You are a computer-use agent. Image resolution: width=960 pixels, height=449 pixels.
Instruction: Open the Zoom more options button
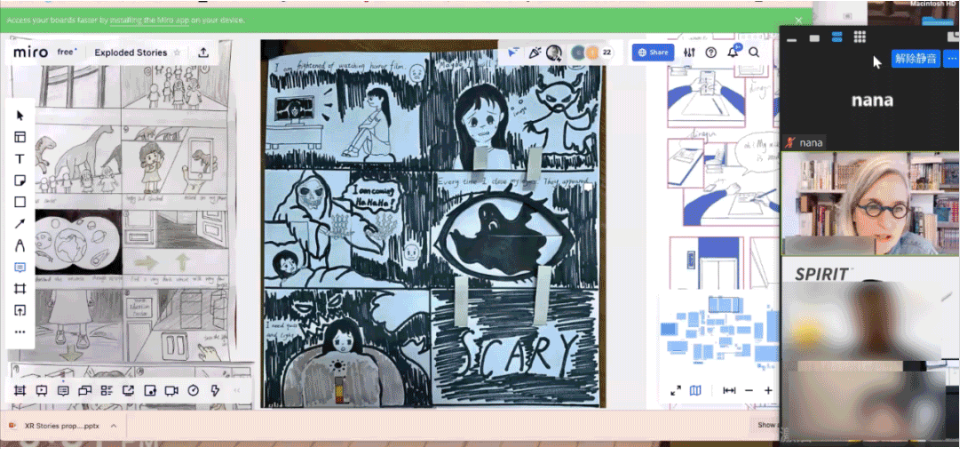click(x=951, y=59)
